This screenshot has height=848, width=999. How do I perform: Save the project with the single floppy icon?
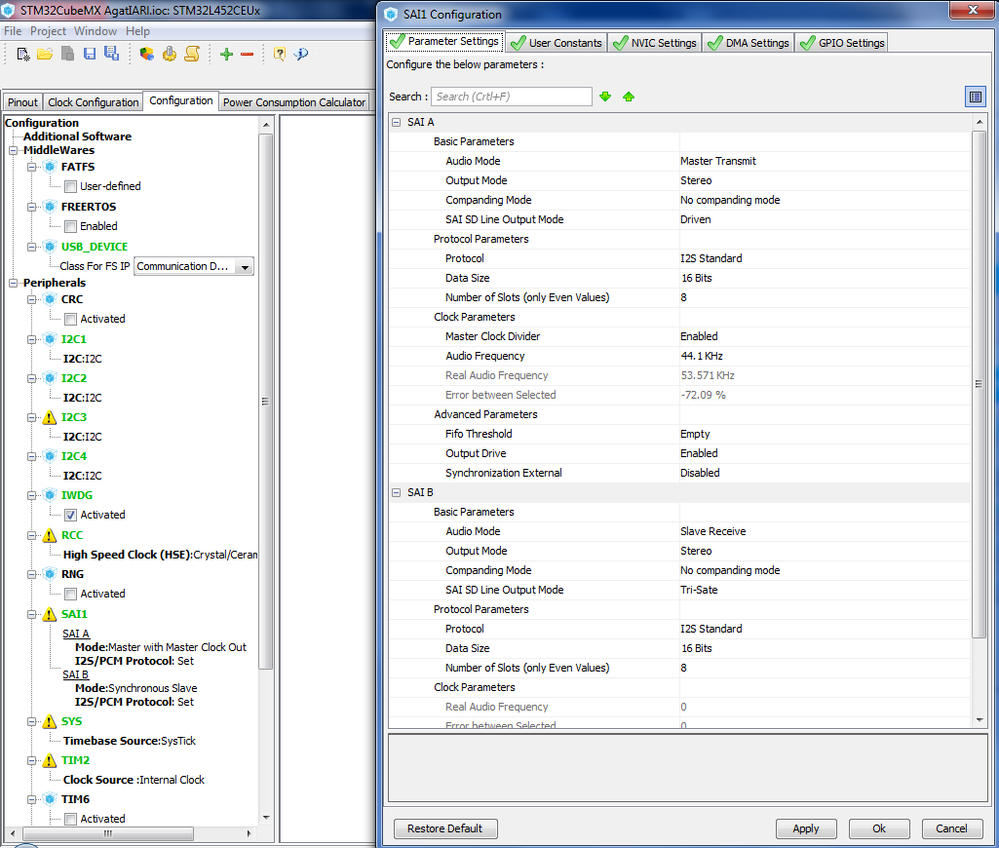tap(89, 54)
